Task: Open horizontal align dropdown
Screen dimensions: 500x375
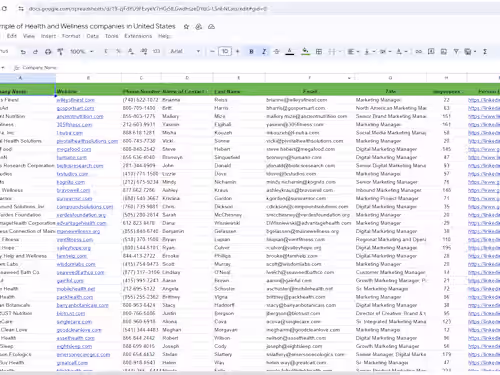Action: click(353, 51)
